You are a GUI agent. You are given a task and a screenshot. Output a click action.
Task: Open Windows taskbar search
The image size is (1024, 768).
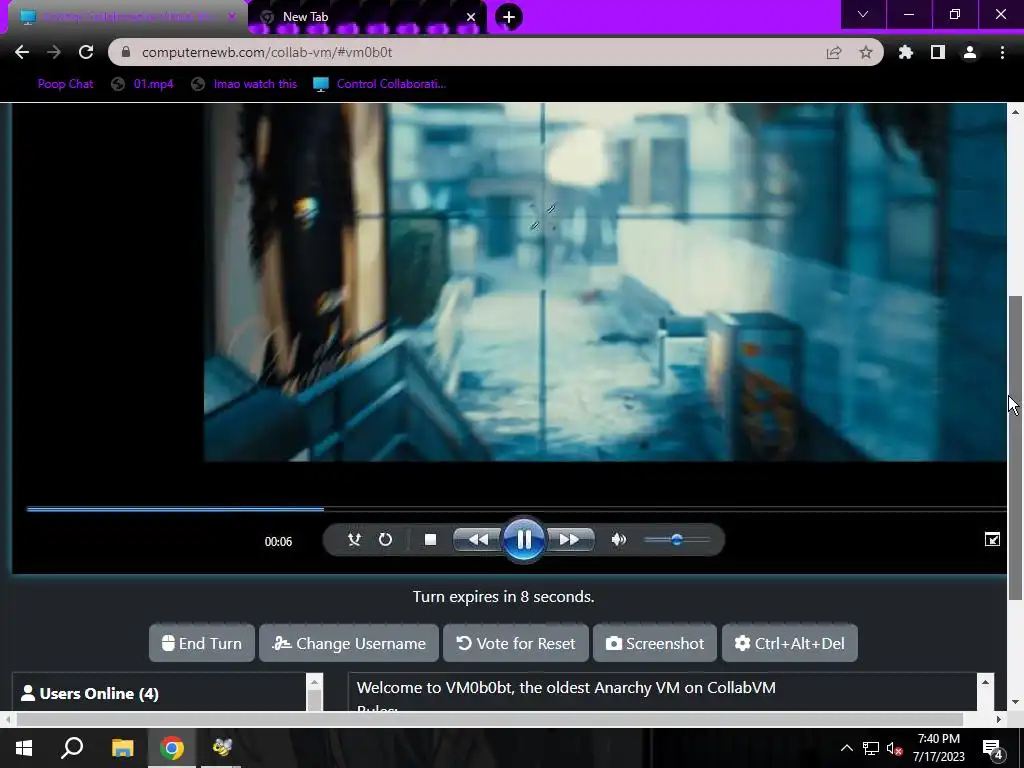72,748
